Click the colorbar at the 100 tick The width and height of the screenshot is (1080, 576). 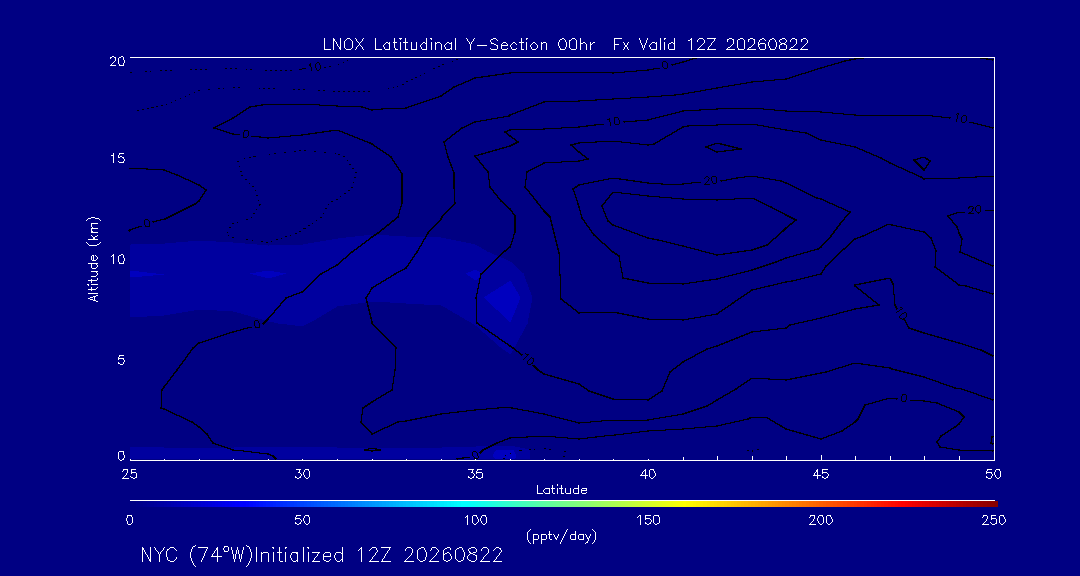tap(476, 504)
